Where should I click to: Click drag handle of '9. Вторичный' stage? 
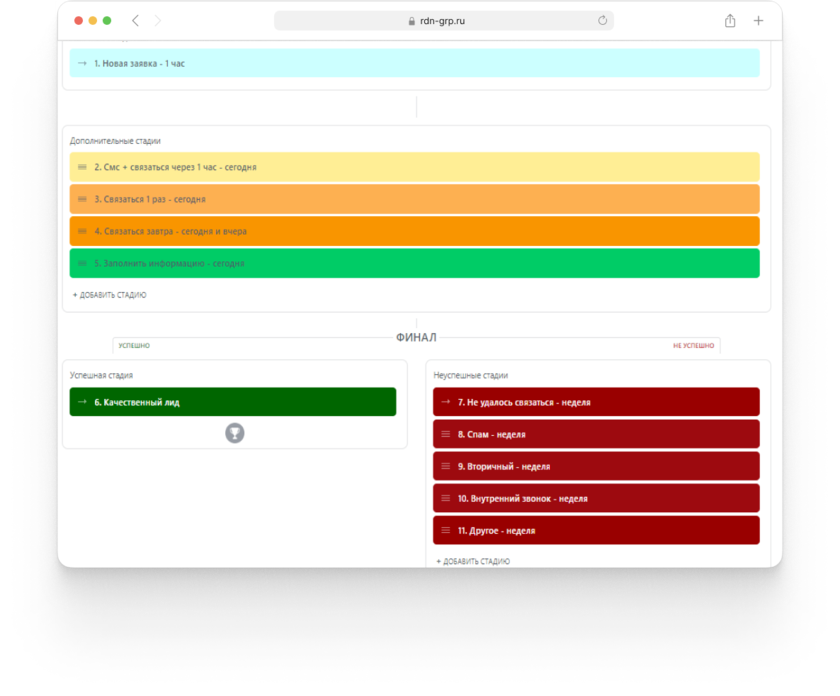point(446,466)
